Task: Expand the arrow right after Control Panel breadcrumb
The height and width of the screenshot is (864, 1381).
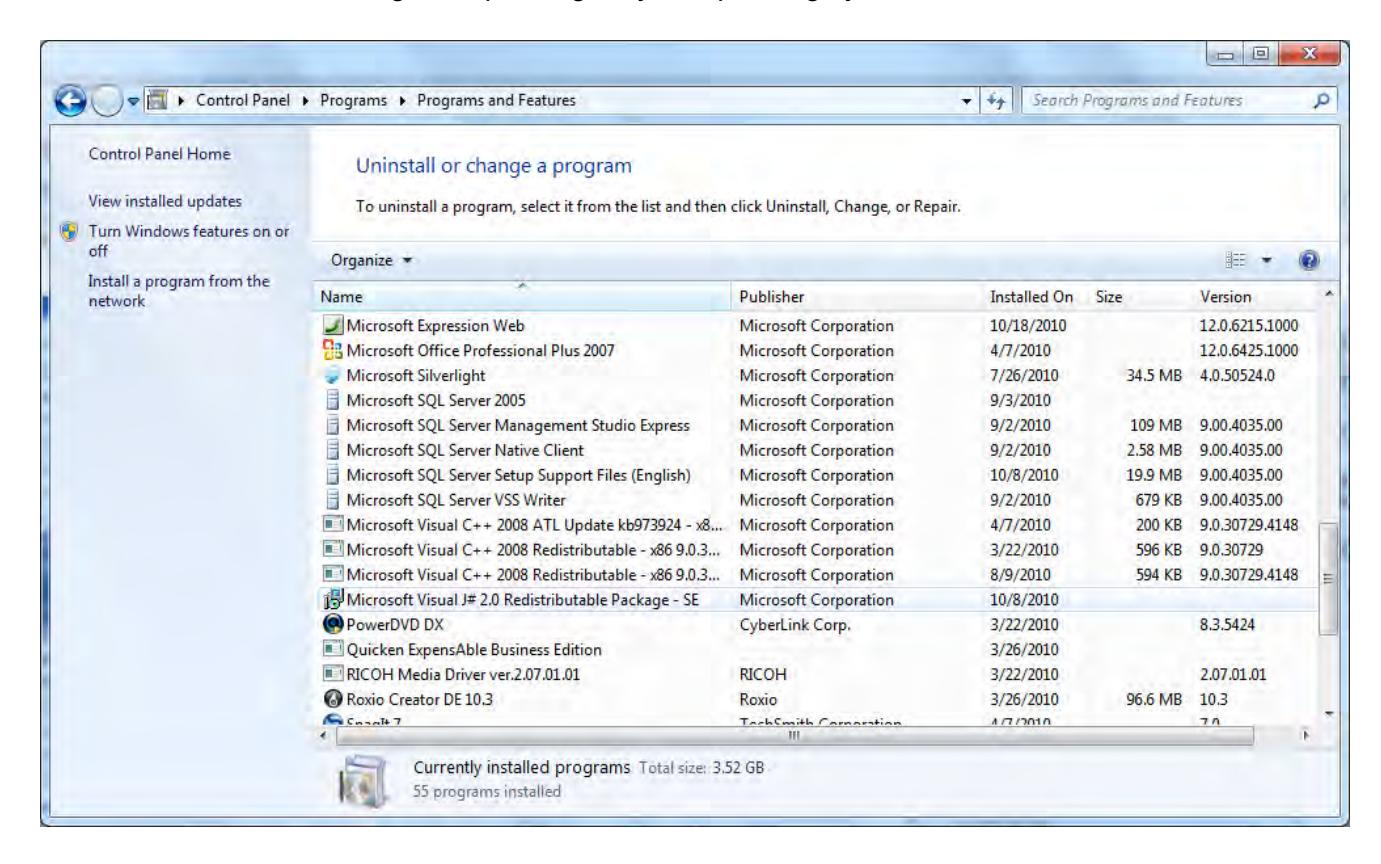Action: point(307,100)
